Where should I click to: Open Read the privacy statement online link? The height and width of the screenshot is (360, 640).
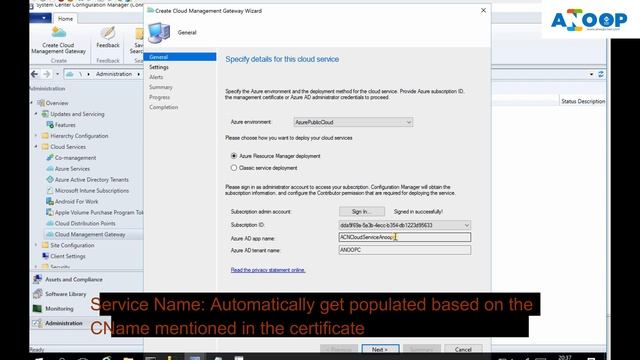tap(268, 270)
